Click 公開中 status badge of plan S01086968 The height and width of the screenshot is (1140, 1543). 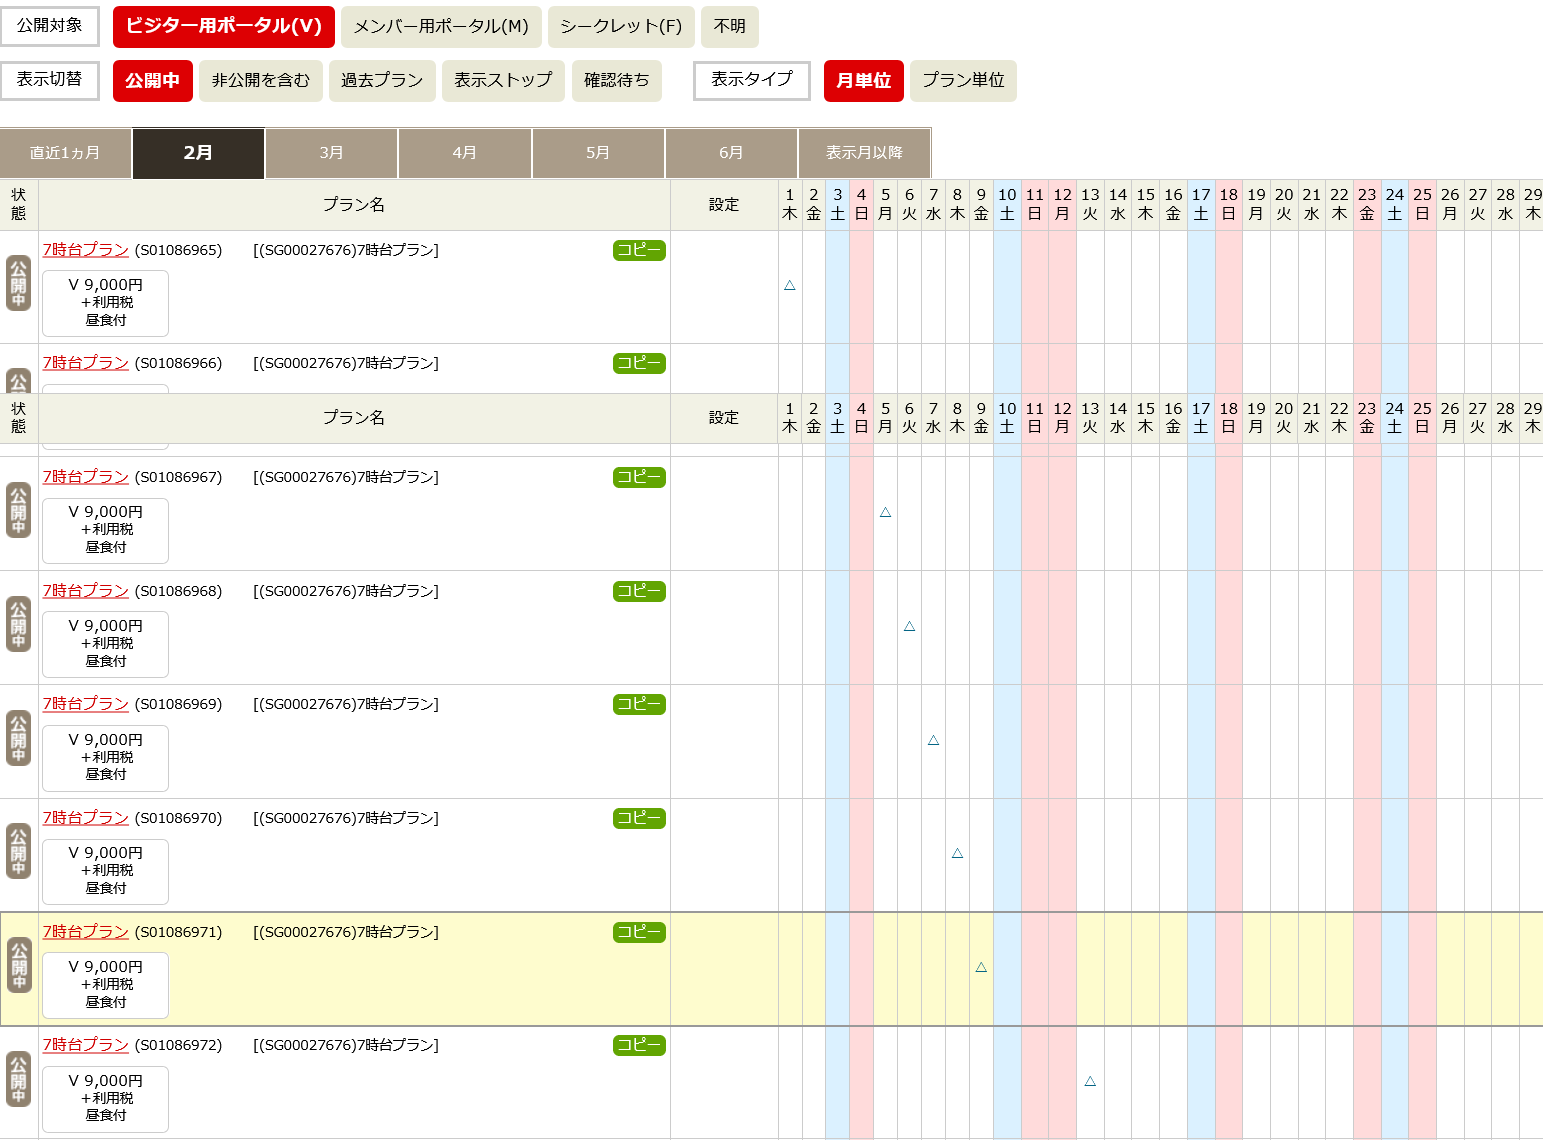tap(19, 624)
